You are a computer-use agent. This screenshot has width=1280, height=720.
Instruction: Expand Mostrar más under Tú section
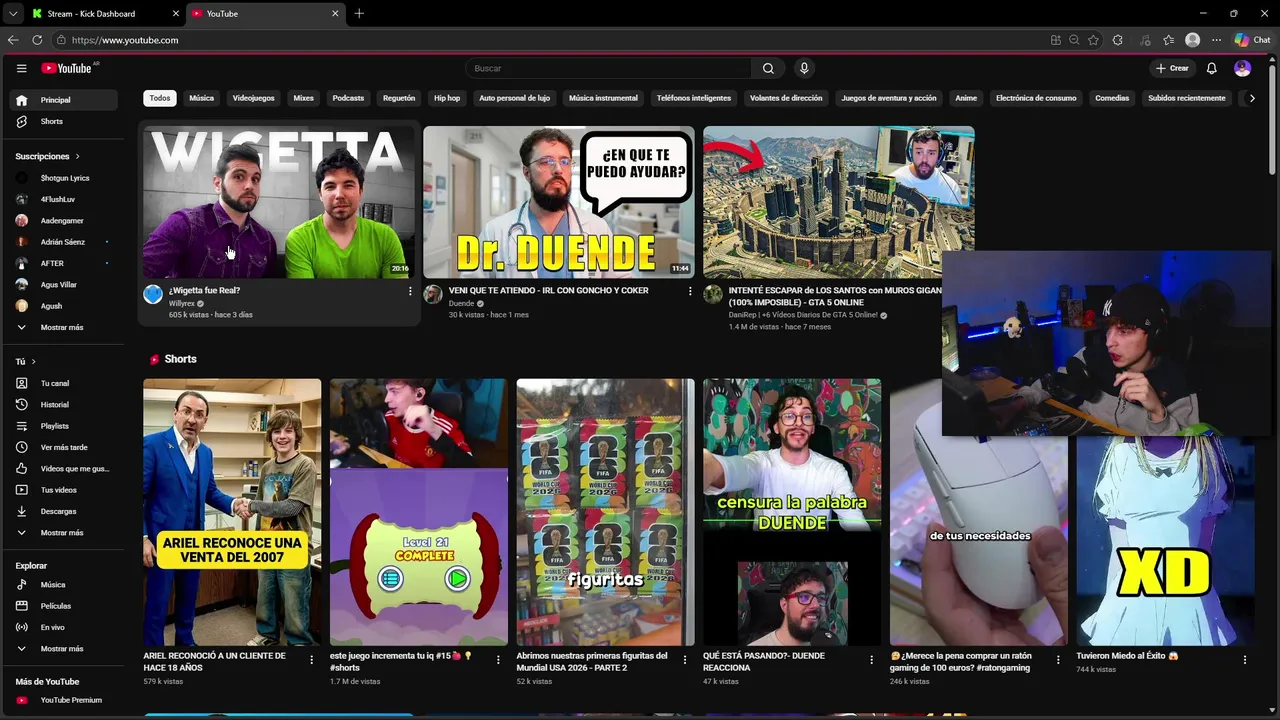(x=64, y=533)
